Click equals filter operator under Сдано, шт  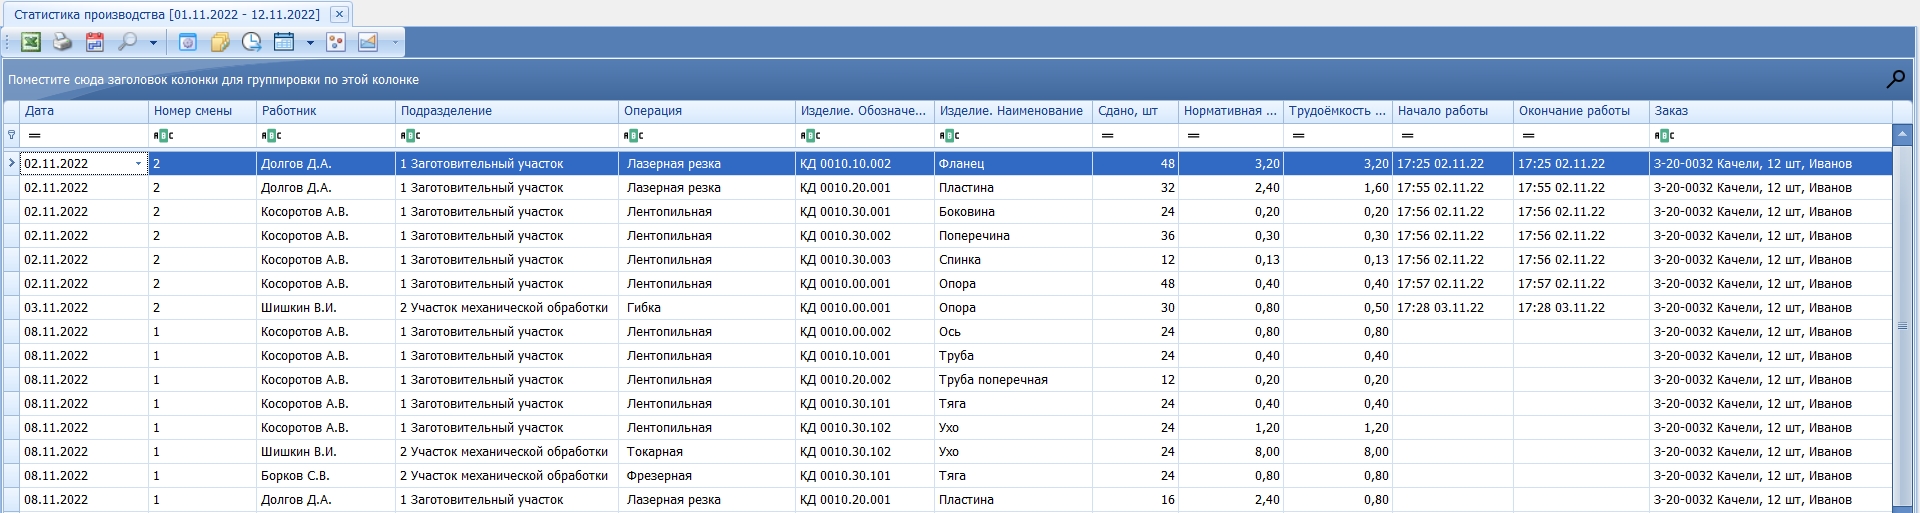pos(1108,135)
